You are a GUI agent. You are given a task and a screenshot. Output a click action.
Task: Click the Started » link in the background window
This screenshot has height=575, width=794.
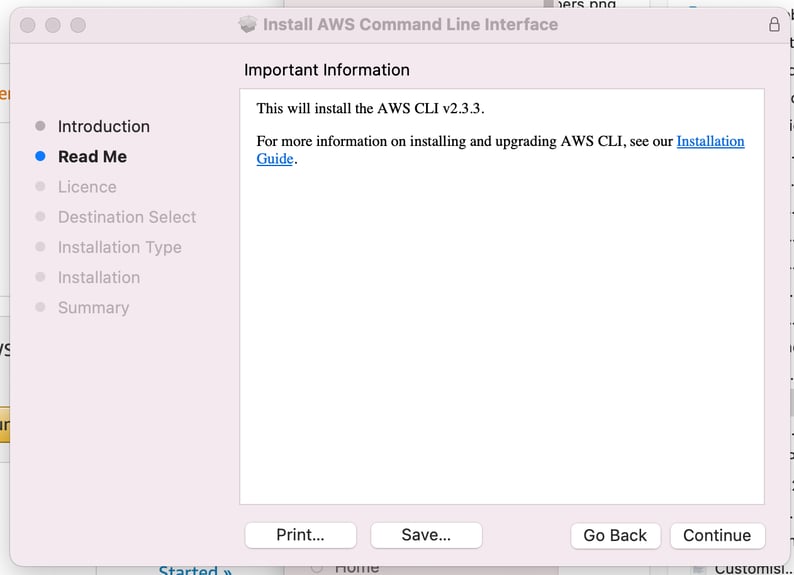pos(195,570)
